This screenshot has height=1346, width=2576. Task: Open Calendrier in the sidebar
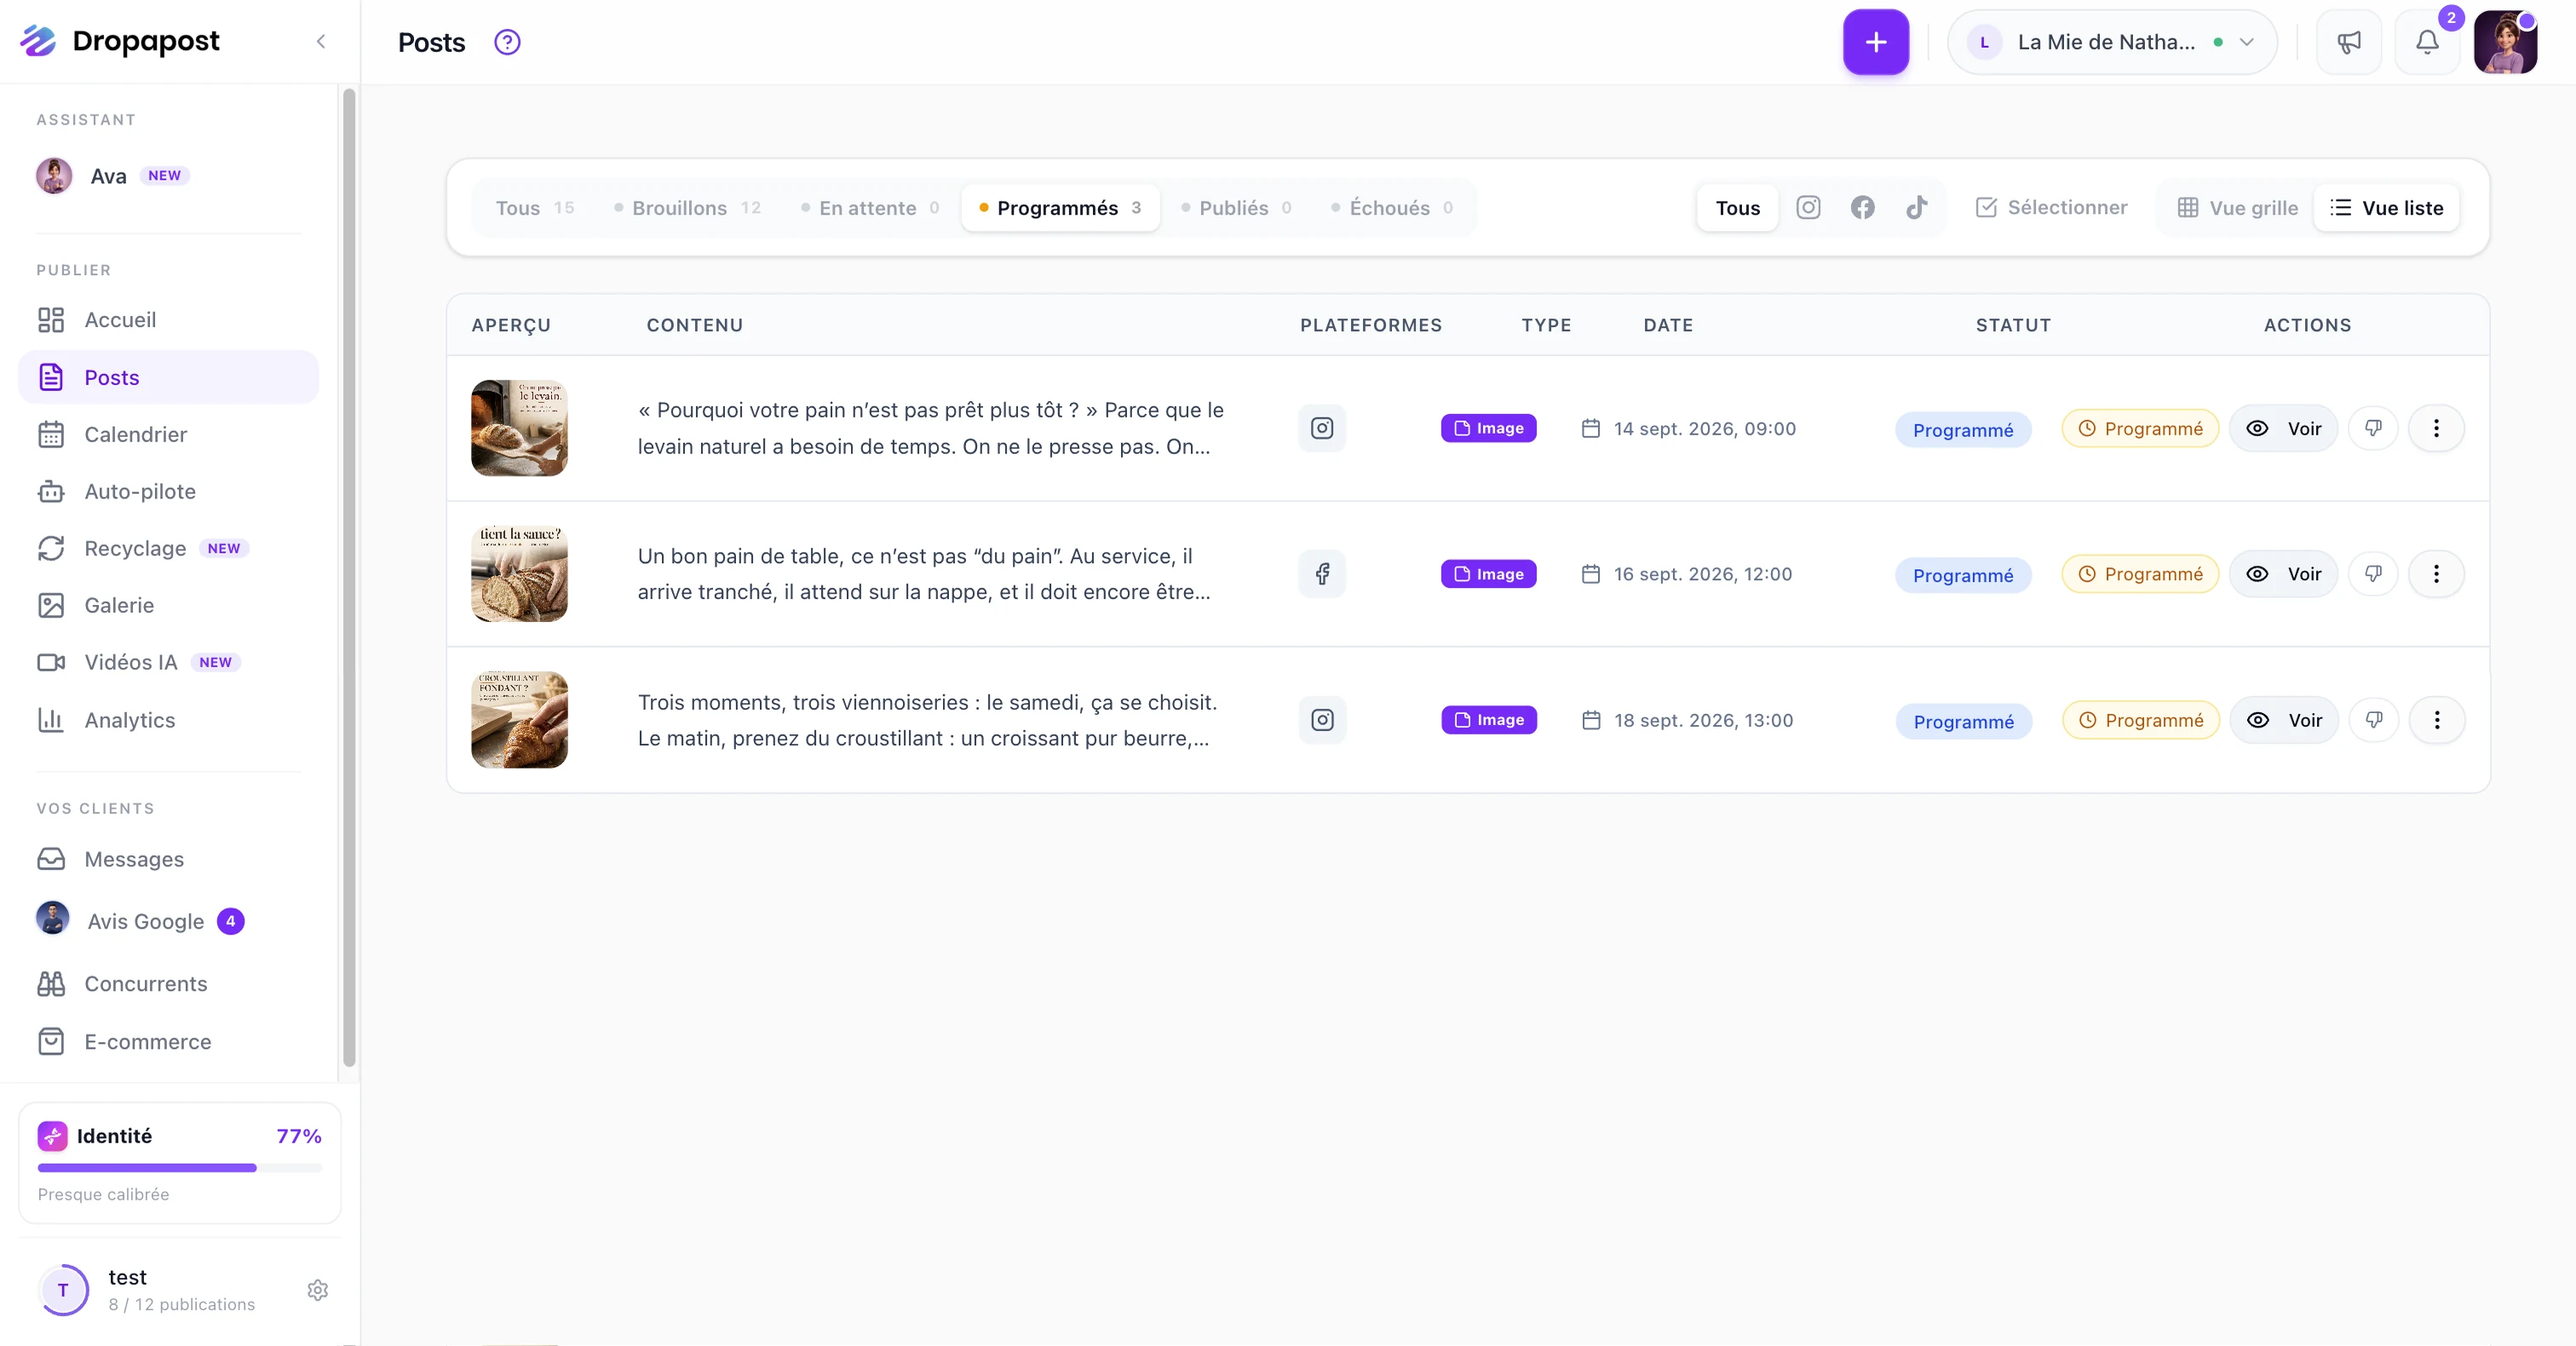pyautogui.click(x=168, y=434)
